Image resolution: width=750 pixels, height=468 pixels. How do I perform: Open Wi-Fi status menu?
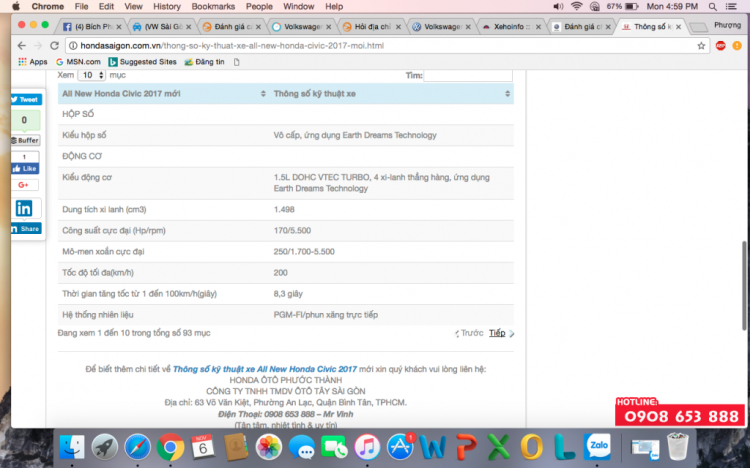pos(576,7)
